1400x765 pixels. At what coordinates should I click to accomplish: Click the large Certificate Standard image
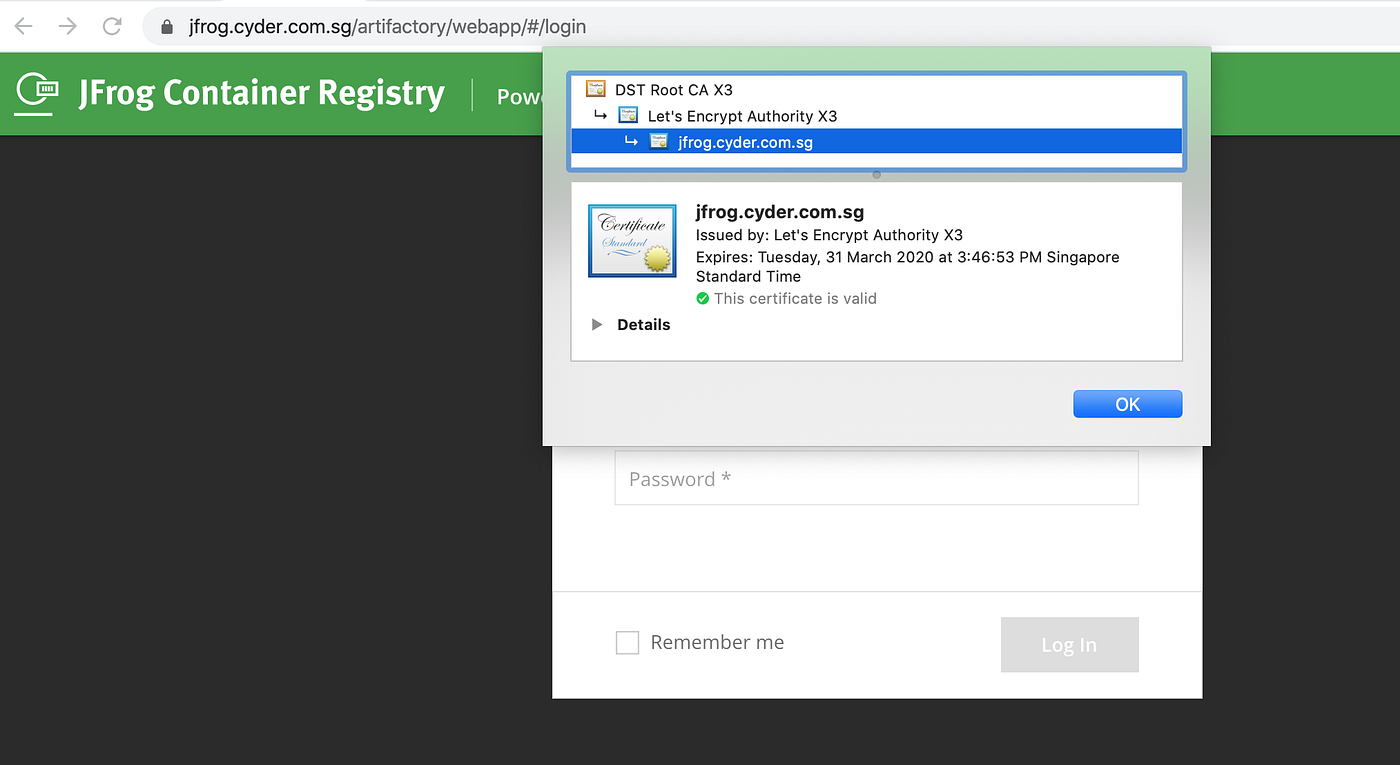pos(632,240)
